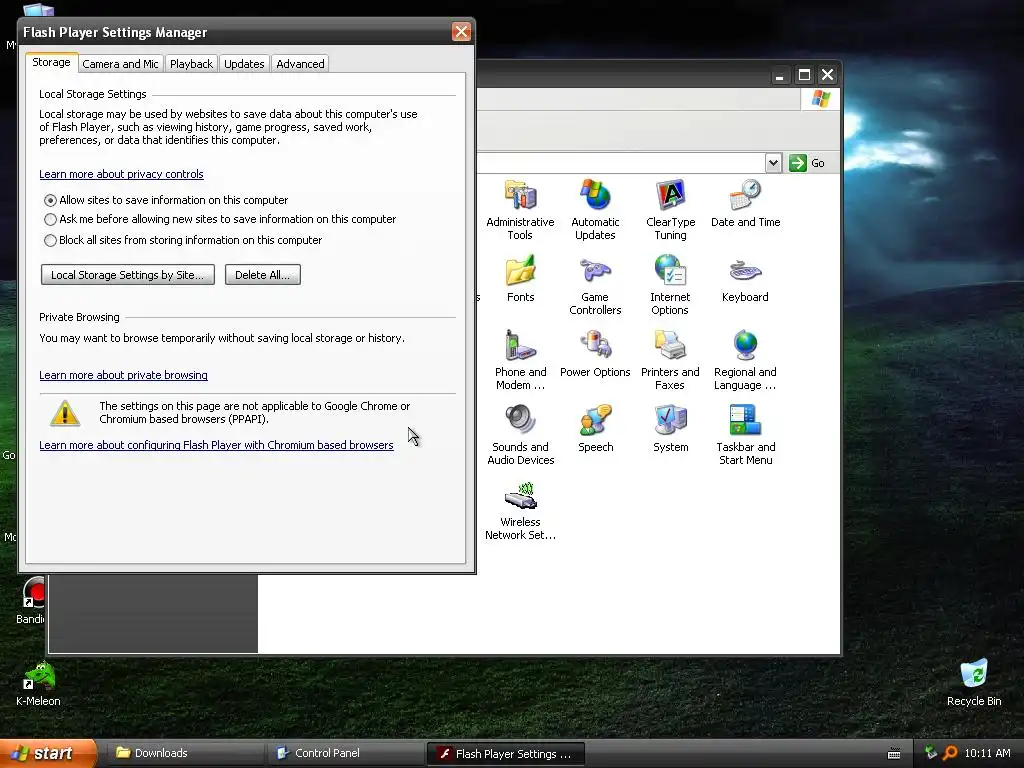Expand the Control Panel address dropdown
The image size is (1024, 768).
pyautogui.click(x=773, y=163)
